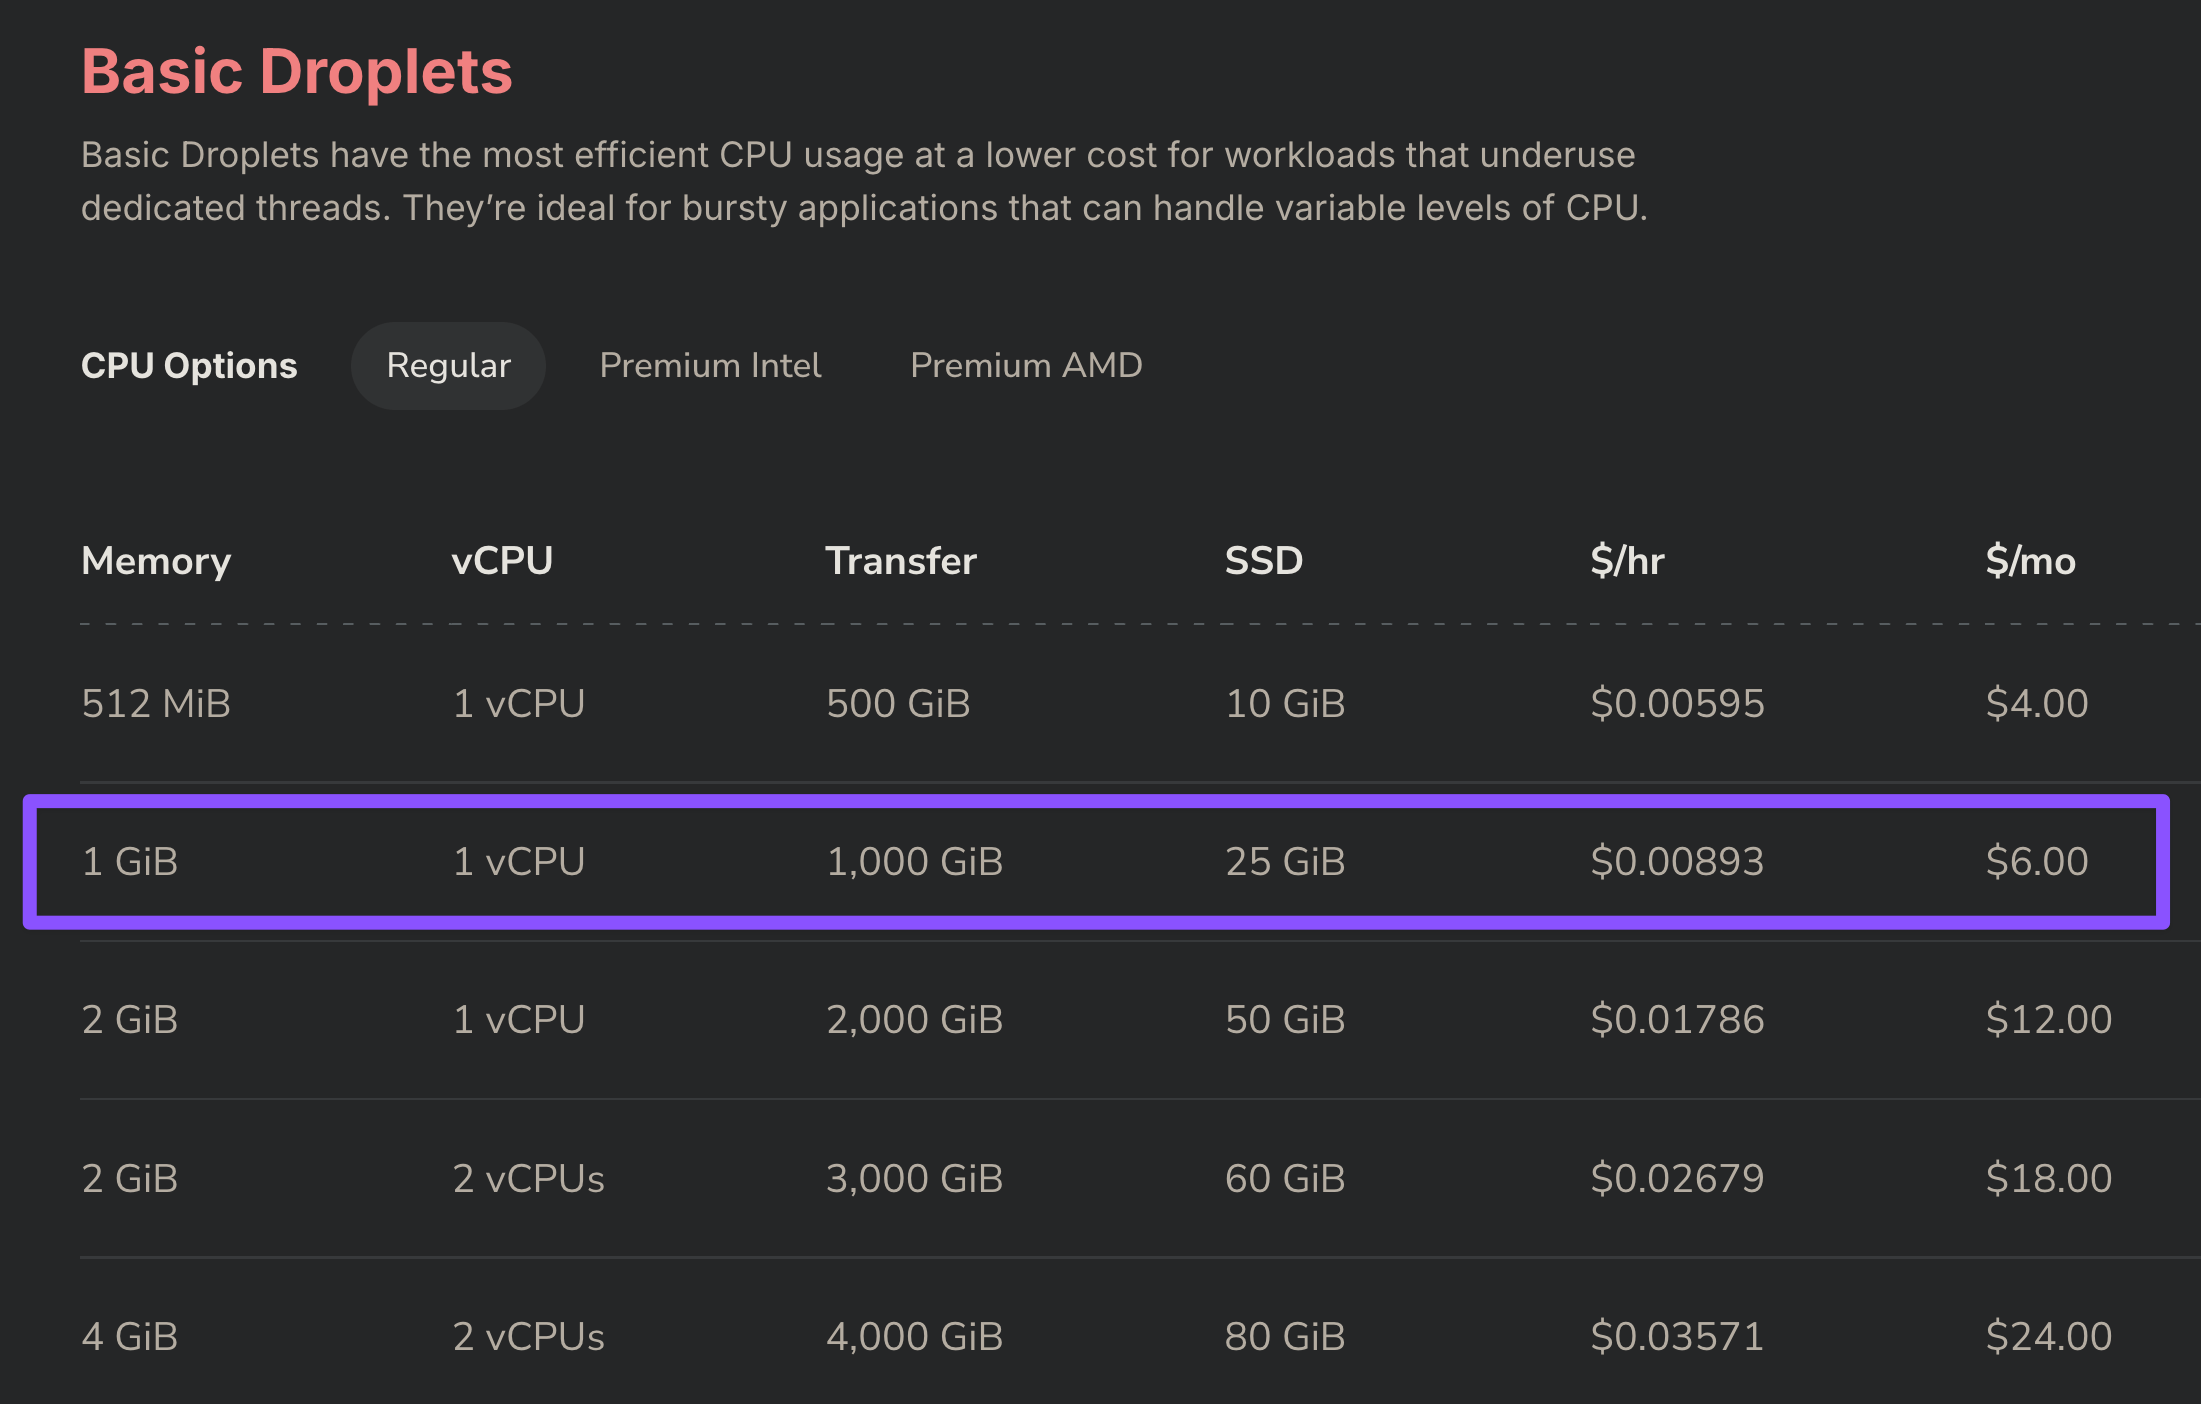This screenshot has height=1404, width=2201.
Task: Click the $24.00 monthly price
Action: coord(2048,1336)
